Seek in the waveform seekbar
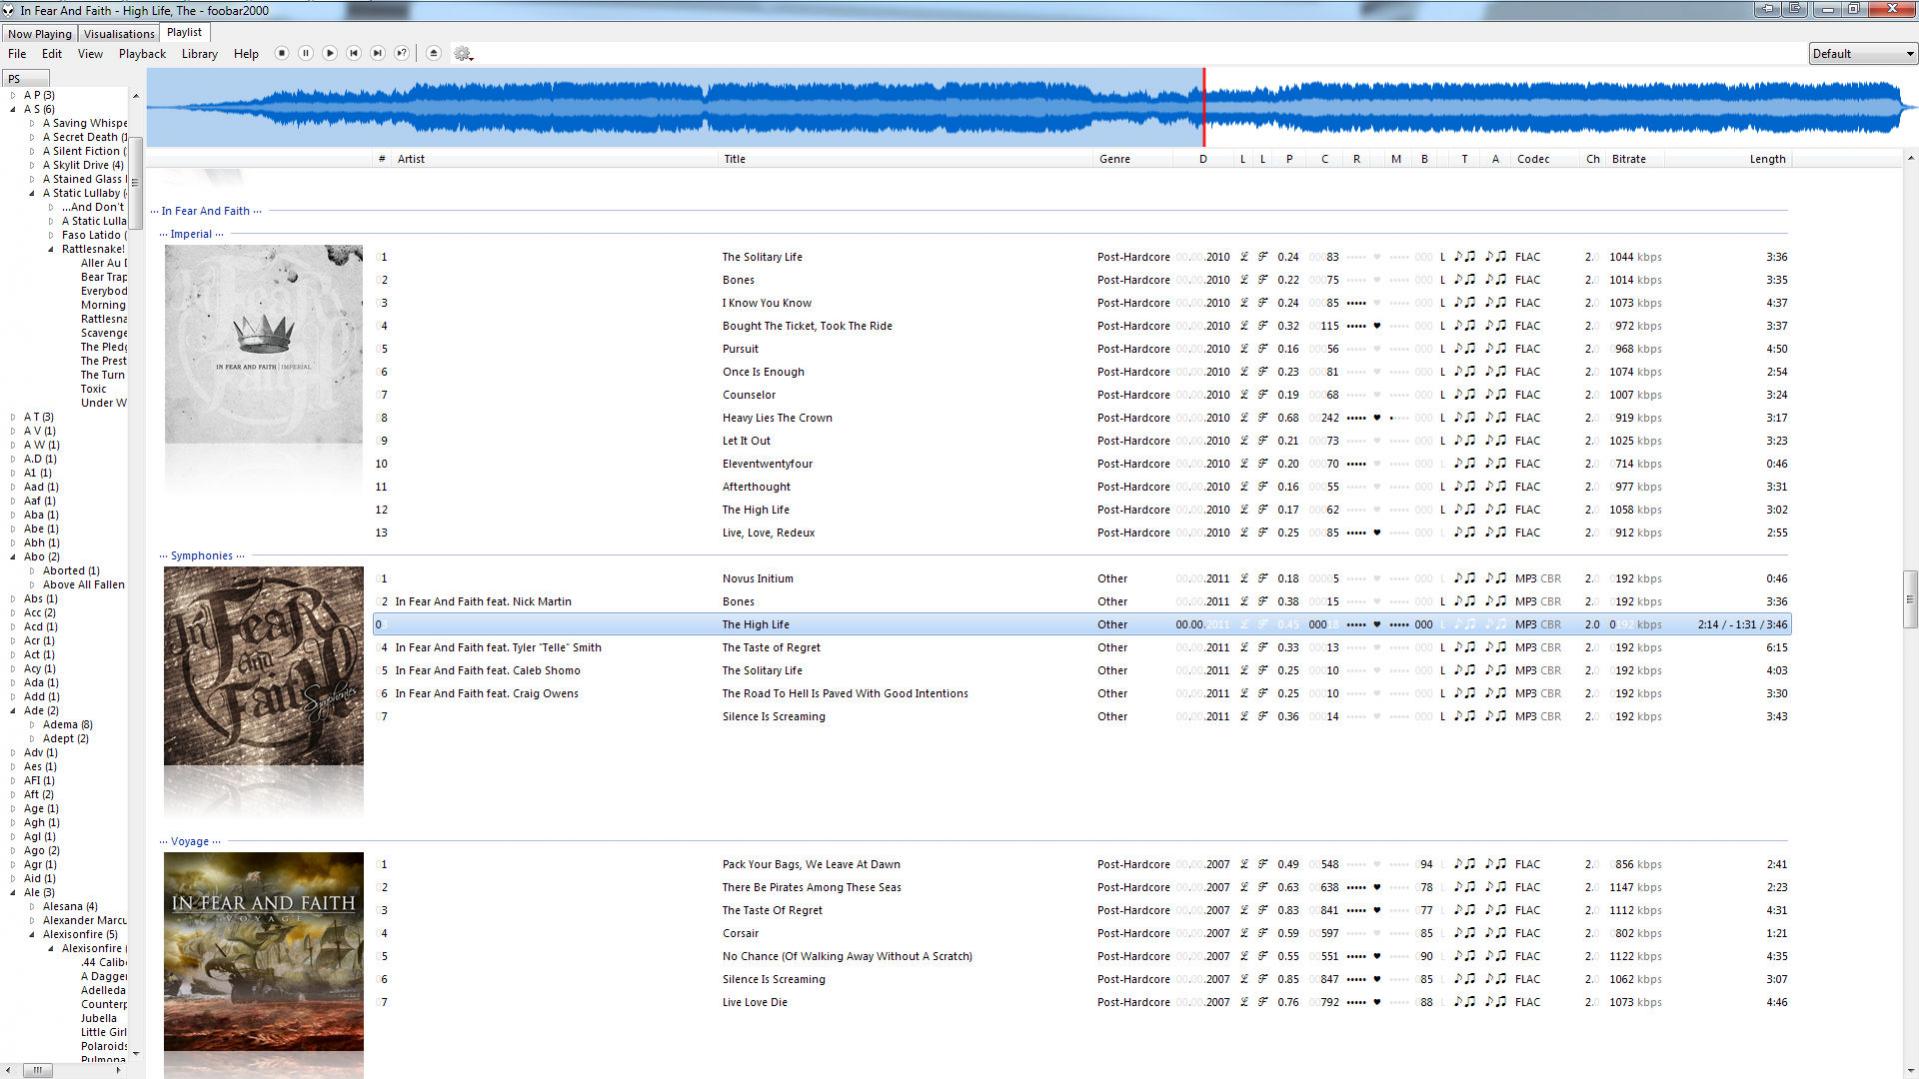The height and width of the screenshot is (1079, 1919). [x=1032, y=107]
